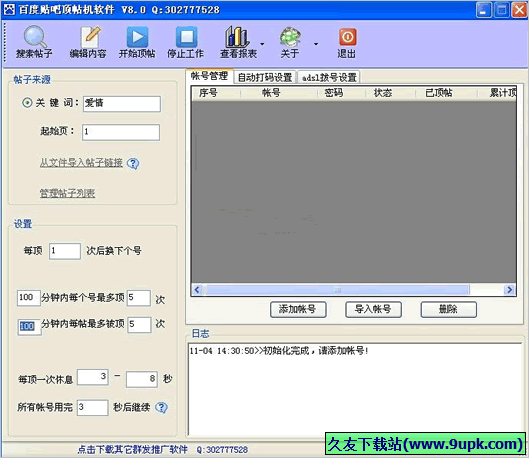The width and height of the screenshot is (529, 458).
Task: Minimize the window
Action: tap(483, 9)
